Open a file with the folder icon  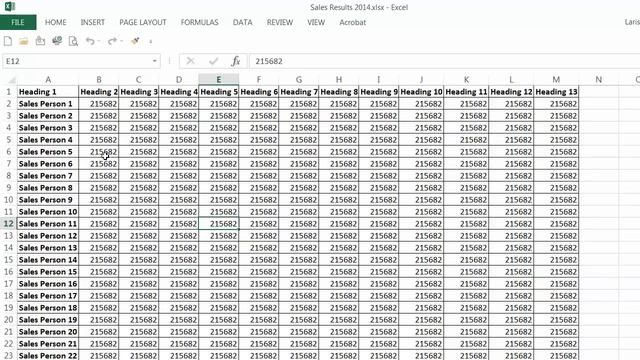click(x=24, y=41)
